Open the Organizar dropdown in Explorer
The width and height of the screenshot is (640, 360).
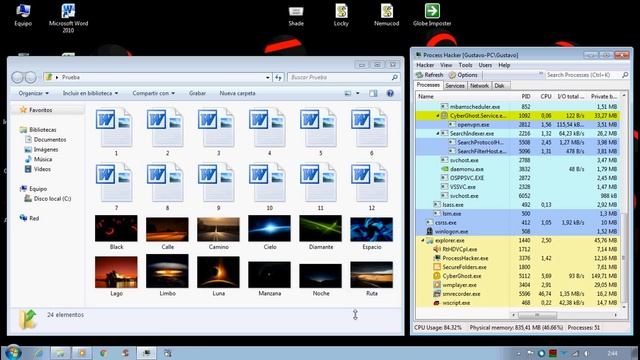[x=33, y=93]
